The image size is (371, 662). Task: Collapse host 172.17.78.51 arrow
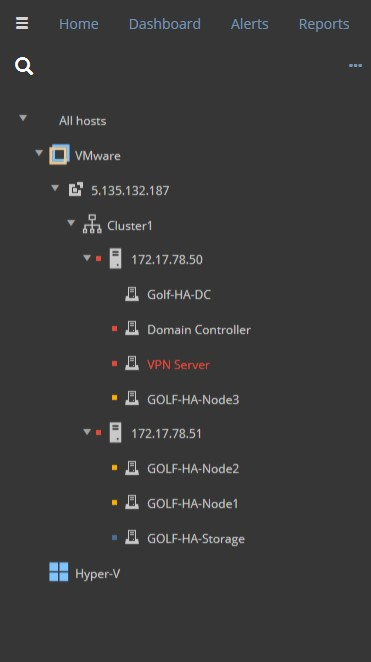pyautogui.click(x=87, y=432)
